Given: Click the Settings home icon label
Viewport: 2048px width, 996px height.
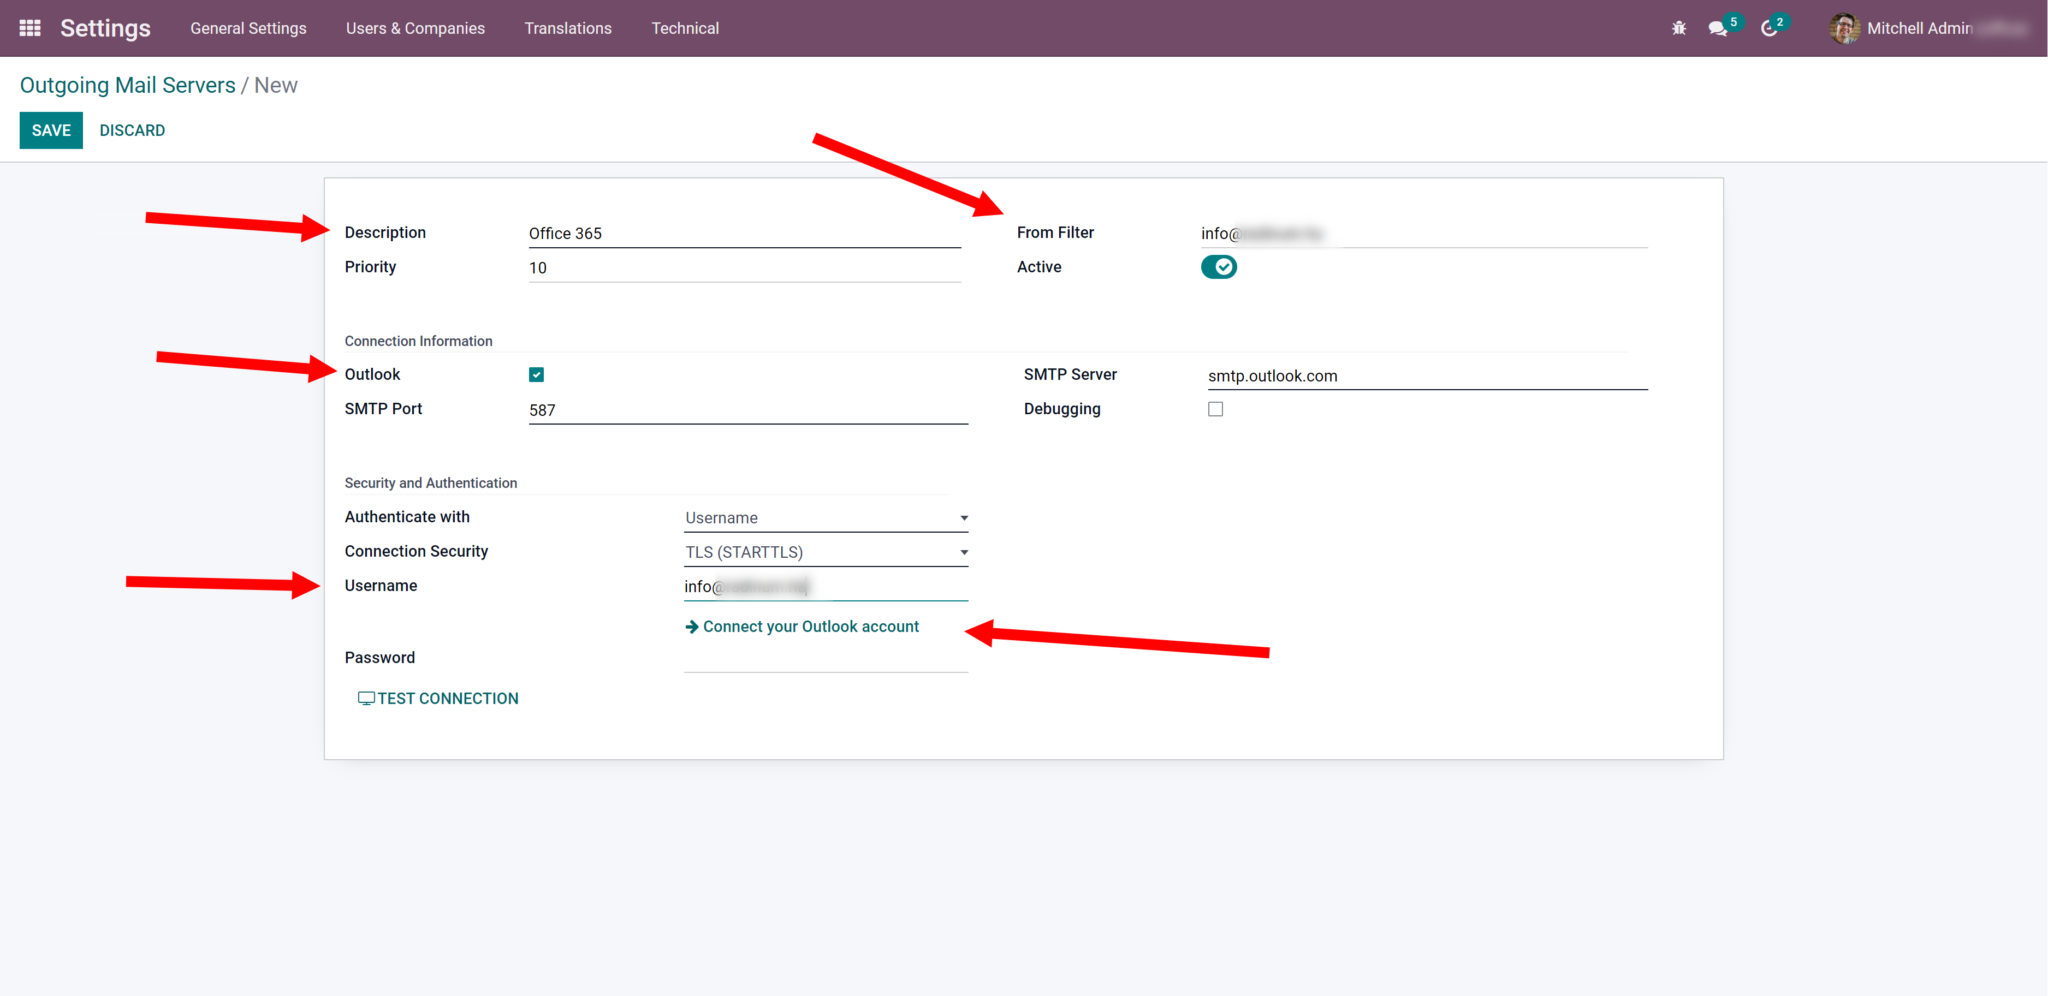Looking at the screenshot, I should click(x=105, y=28).
